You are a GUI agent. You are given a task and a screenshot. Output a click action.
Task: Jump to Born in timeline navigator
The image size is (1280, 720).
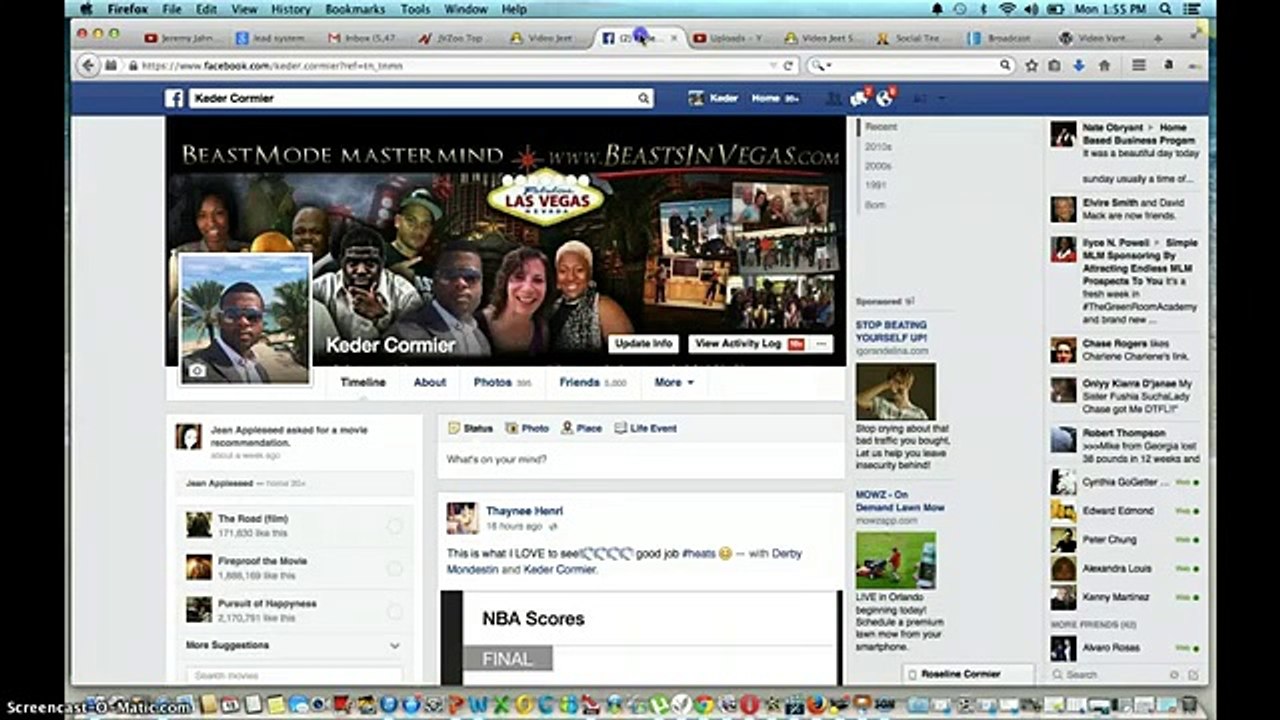(x=875, y=205)
